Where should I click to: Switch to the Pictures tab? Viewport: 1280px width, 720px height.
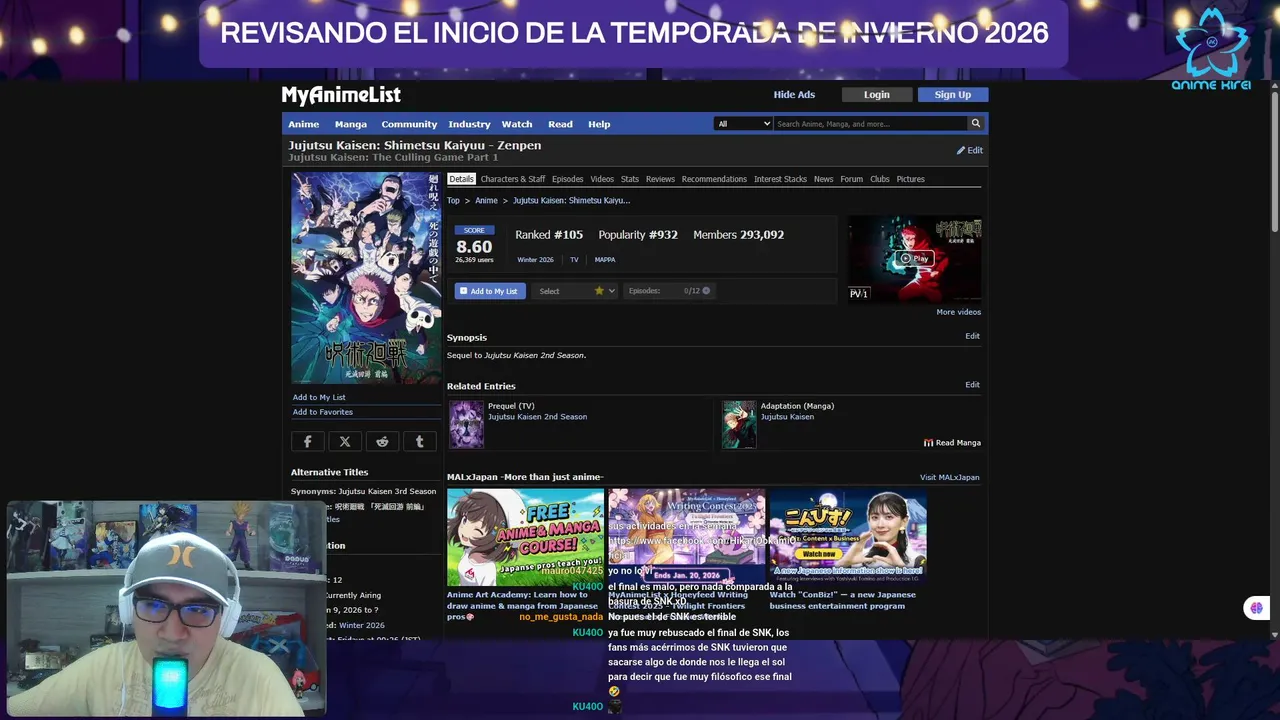point(910,179)
